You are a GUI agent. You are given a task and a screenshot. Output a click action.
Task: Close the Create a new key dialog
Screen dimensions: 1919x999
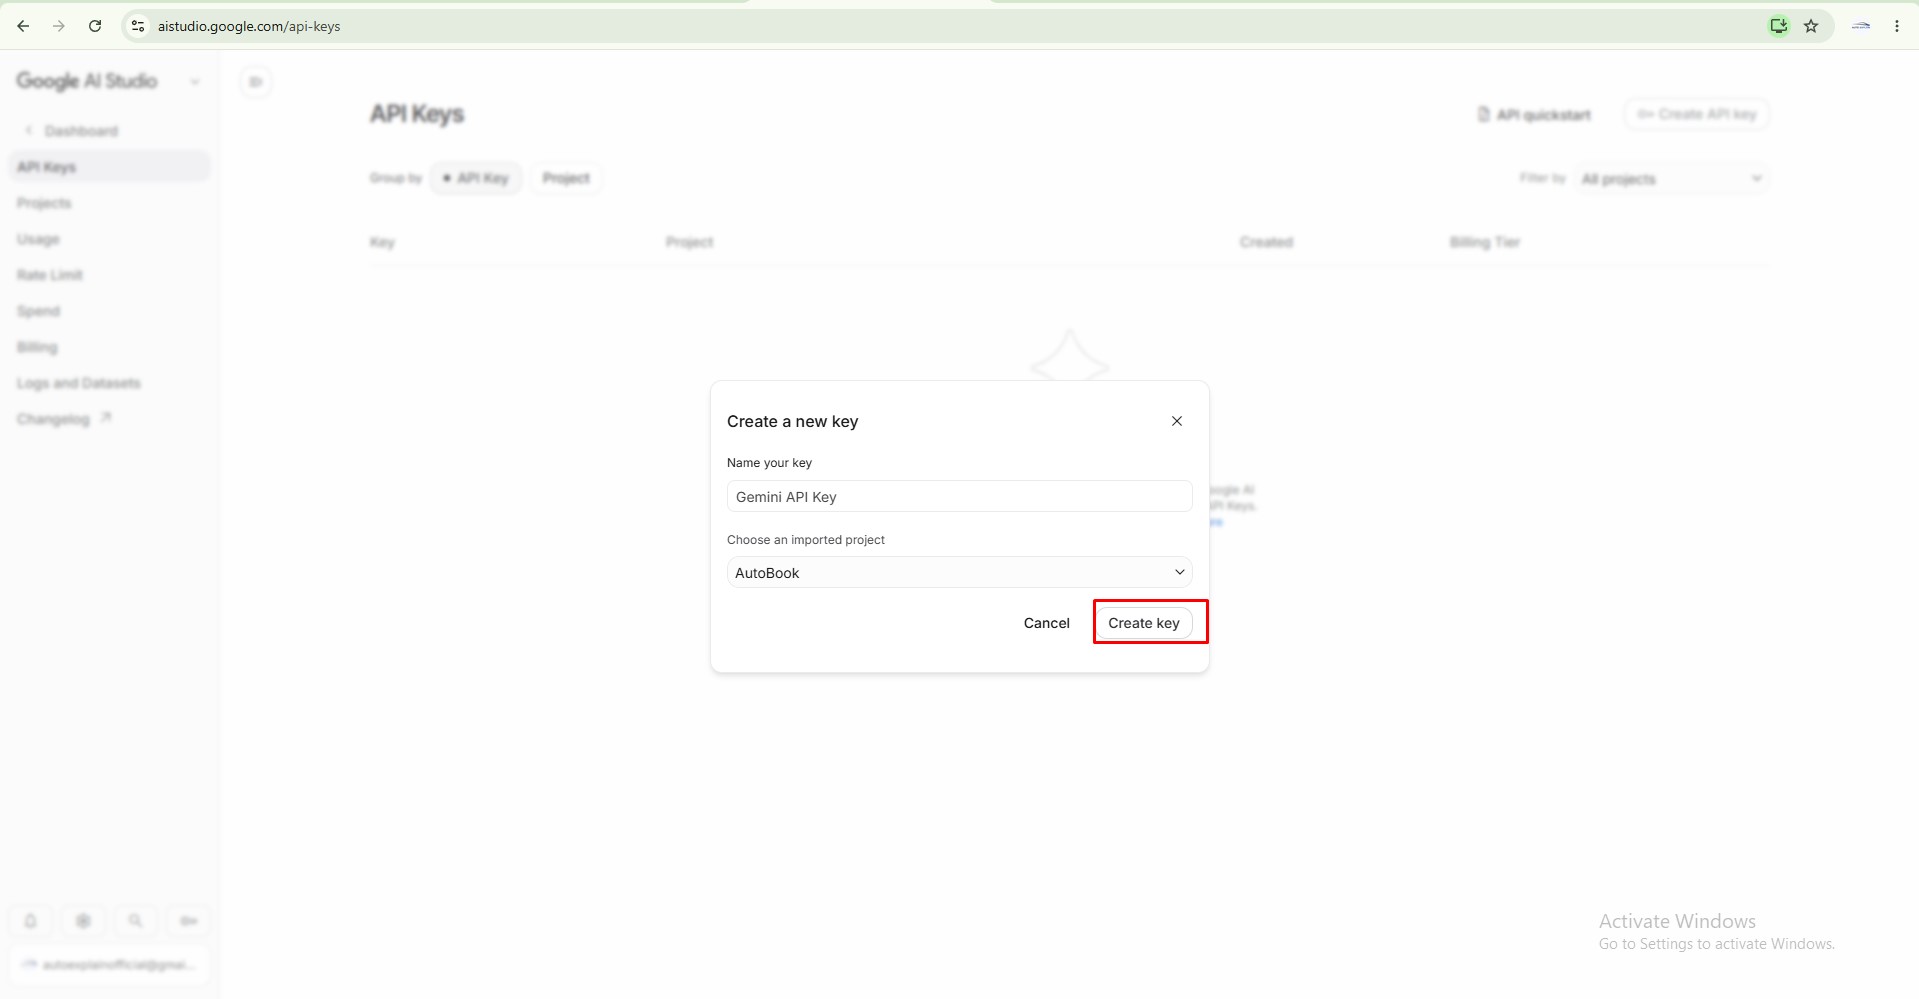click(1177, 421)
